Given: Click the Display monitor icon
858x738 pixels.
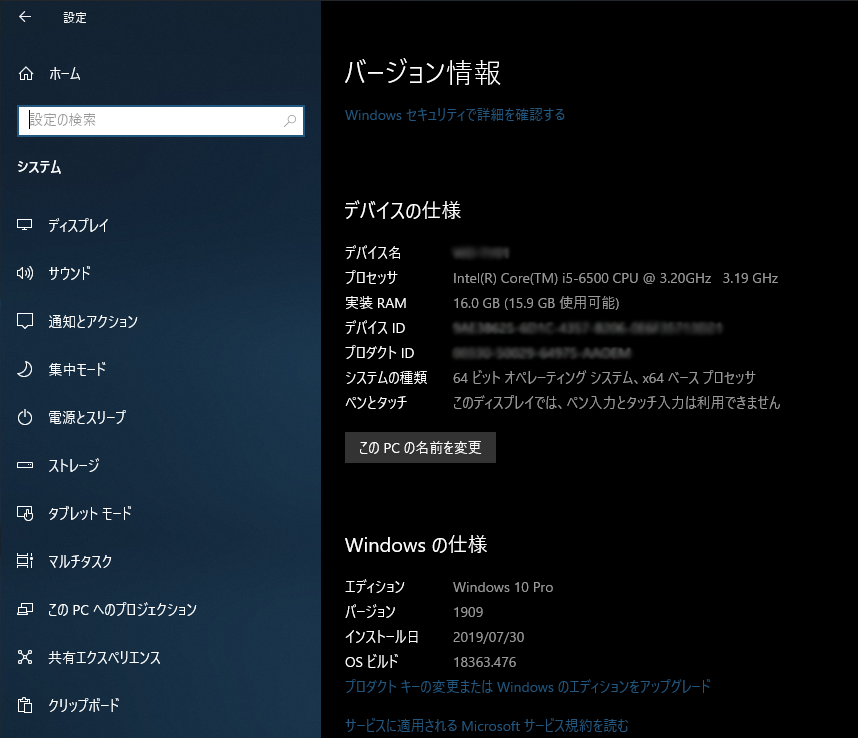Looking at the screenshot, I should click(25, 225).
